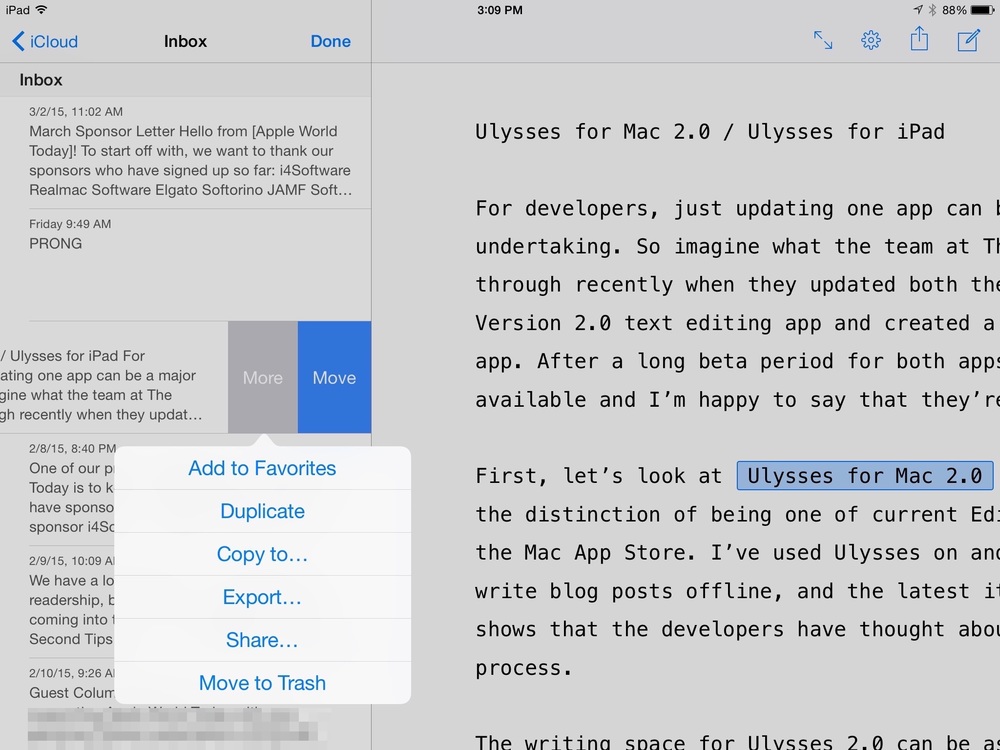Tap the 'Friday 9:49 AM' timestamp
The height and width of the screenshot is (750, 1000).
coord(70,224)
